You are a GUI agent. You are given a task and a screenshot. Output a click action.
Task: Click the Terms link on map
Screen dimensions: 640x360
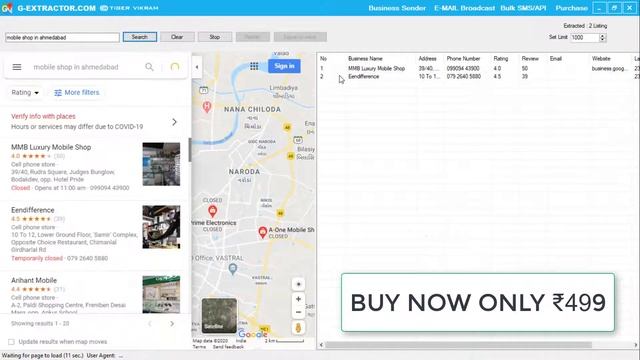[x=199, y=347]
